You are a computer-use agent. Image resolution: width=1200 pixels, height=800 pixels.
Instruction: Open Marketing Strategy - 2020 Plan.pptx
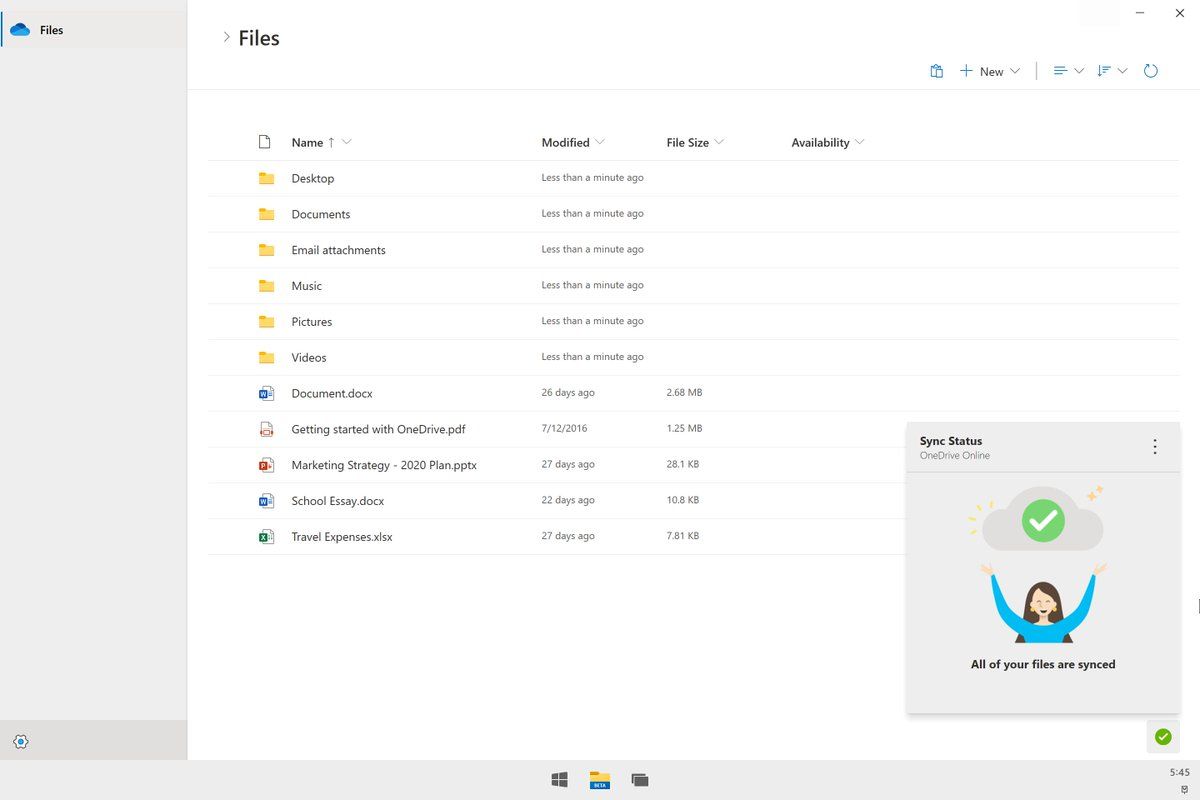pos(383,465)
